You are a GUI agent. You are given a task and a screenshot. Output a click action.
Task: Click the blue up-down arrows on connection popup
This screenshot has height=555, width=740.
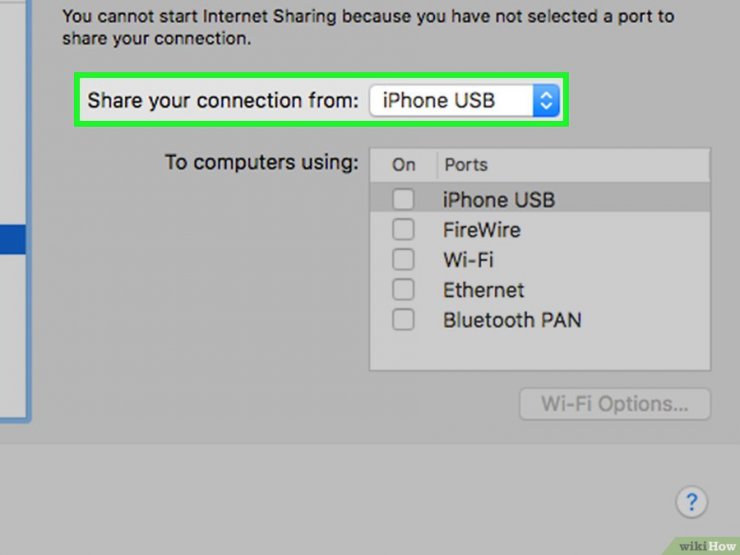point(546,101)
